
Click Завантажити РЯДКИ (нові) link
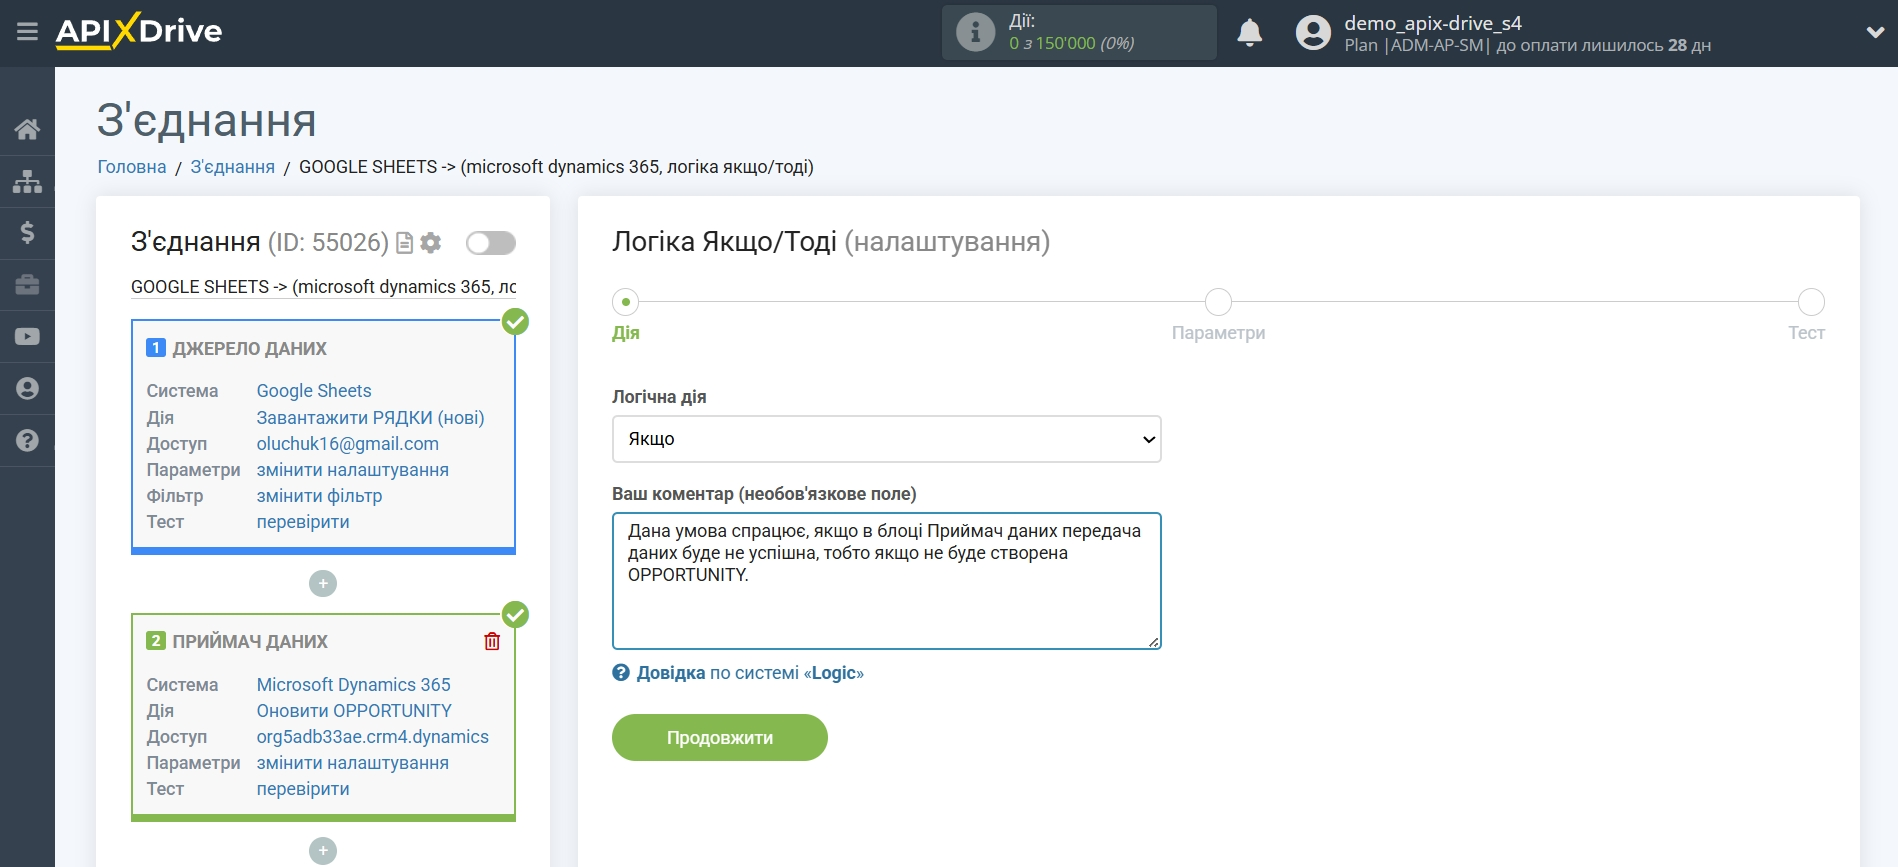coord(370,418)
